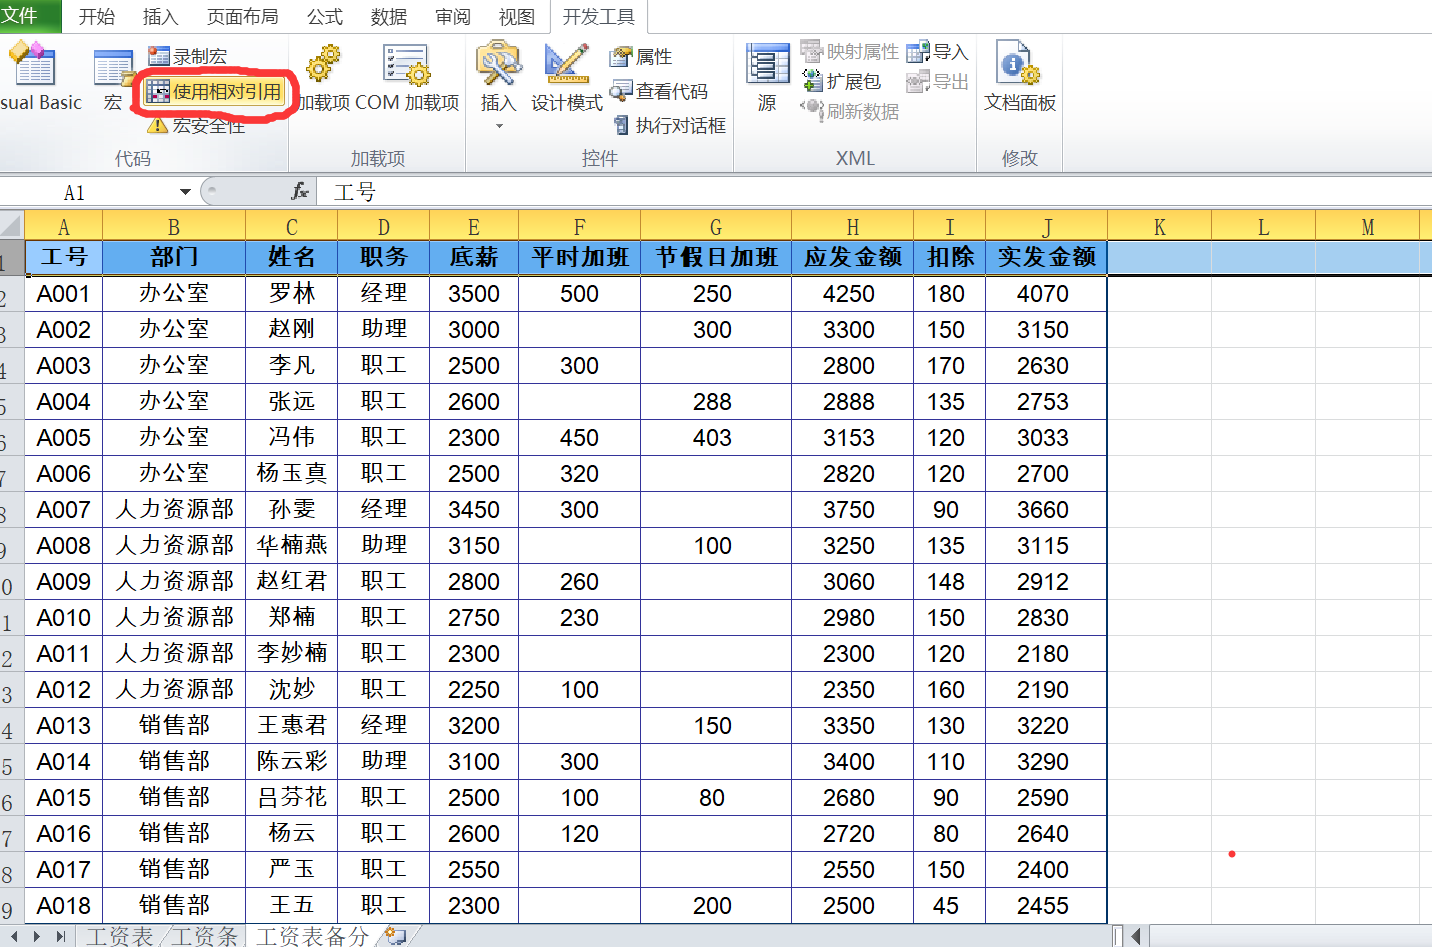Click cell with value 4070
The width and height of the screenshot is (1432, 947).
pos(1046,294)
